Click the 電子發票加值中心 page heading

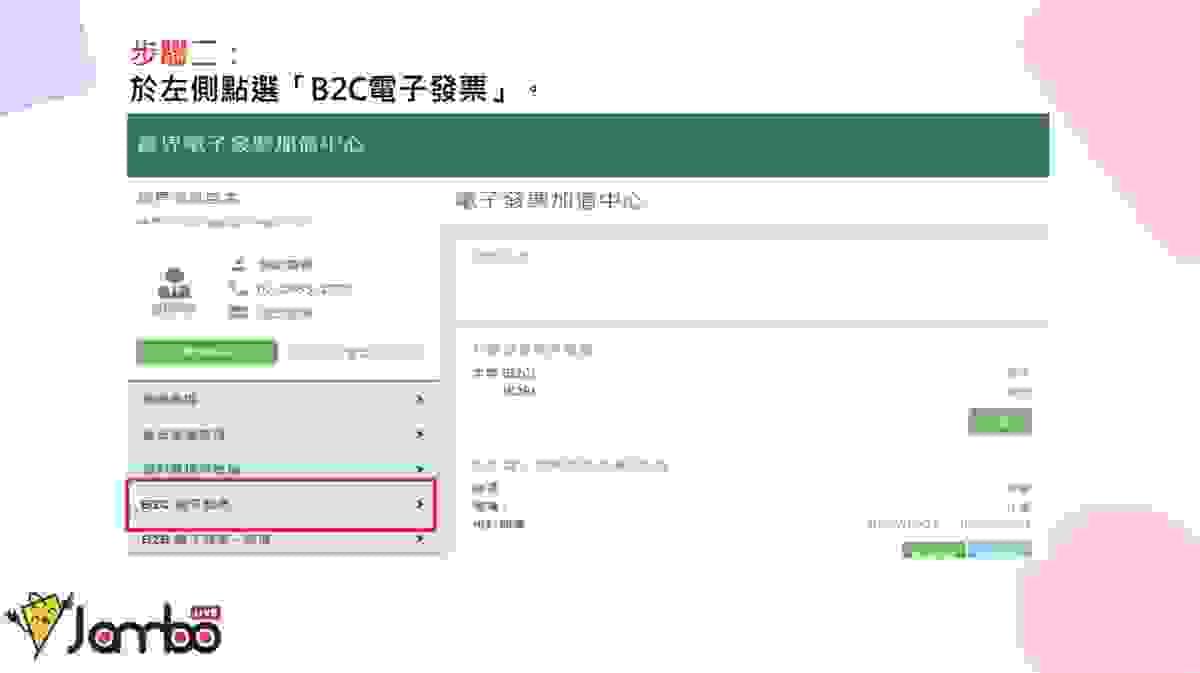pyautogui.click(x=550, y=201)
